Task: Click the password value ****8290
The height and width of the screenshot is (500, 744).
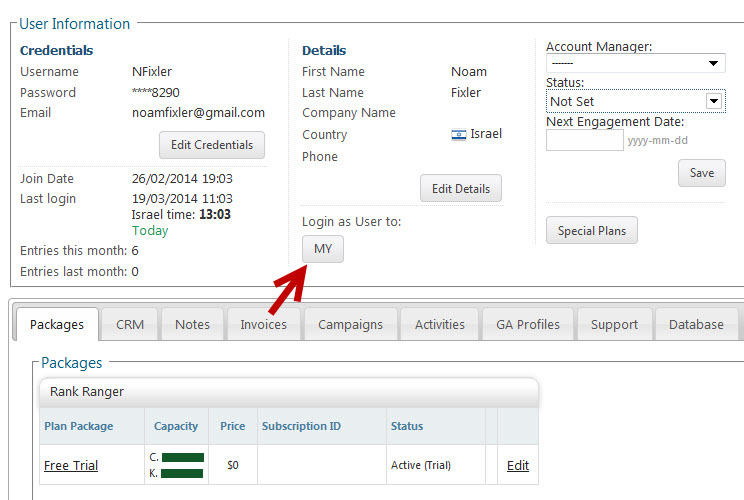Action: pos(156,93)
